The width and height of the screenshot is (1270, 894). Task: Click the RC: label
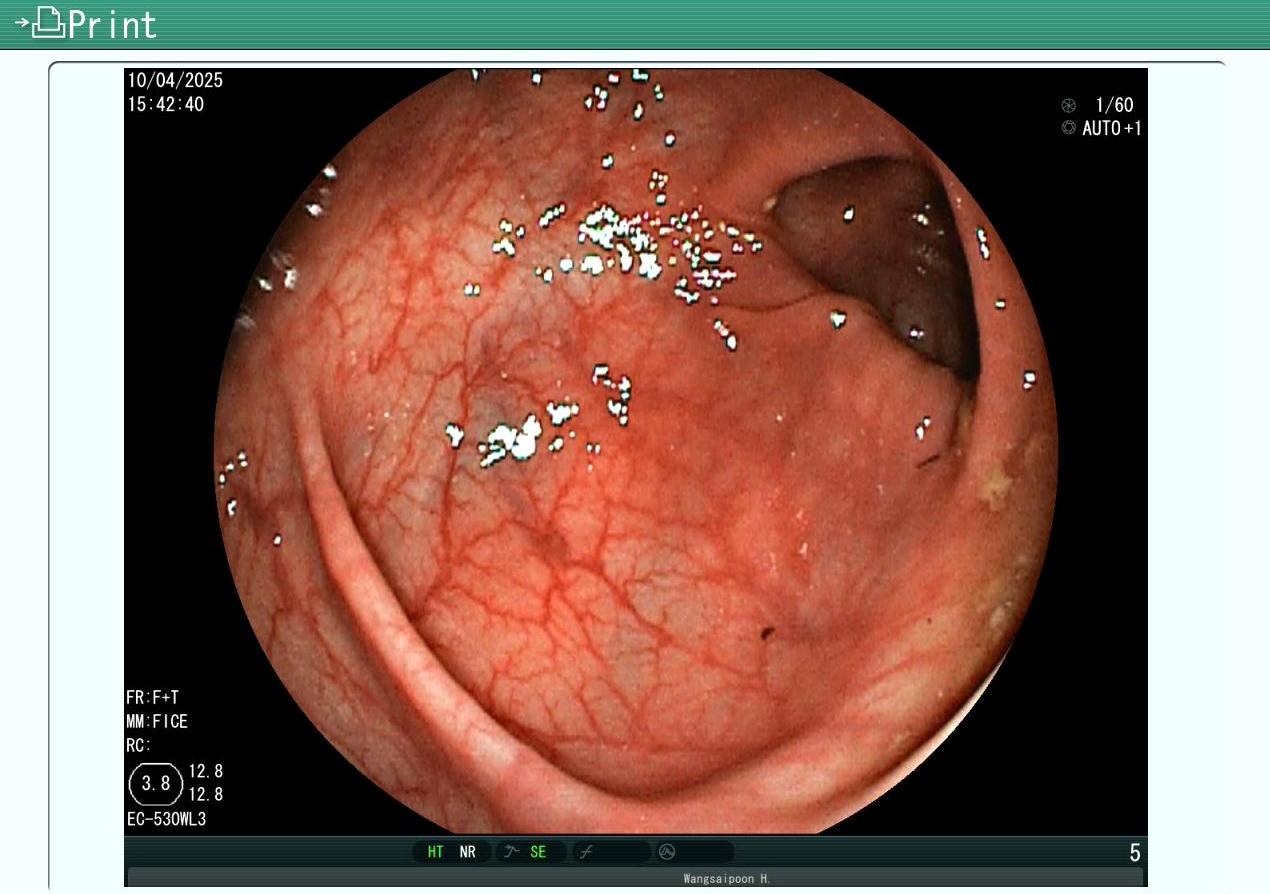(139, 745)
